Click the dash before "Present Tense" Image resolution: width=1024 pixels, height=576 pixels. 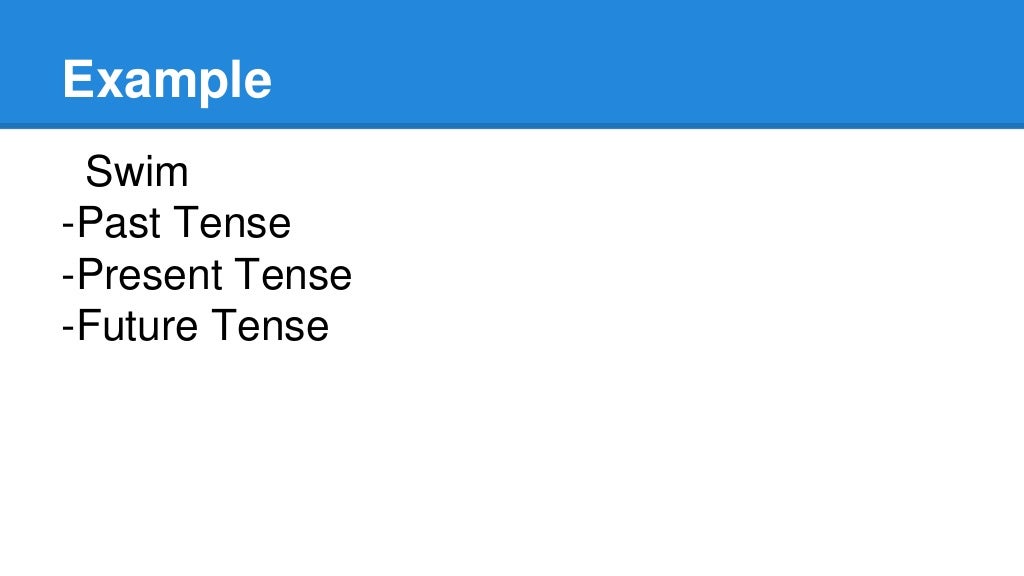(x=68, y=277)
